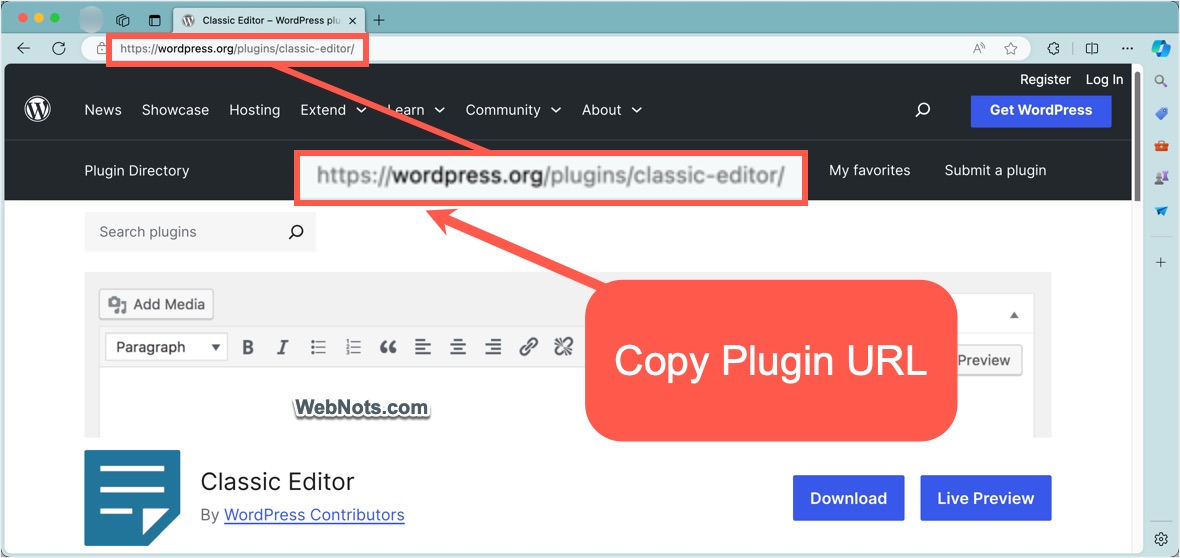The height and width of the screenshot is (558, 1180).
Task: Open My favorites link
Action: pyautogui.click(x=869, y=170)
